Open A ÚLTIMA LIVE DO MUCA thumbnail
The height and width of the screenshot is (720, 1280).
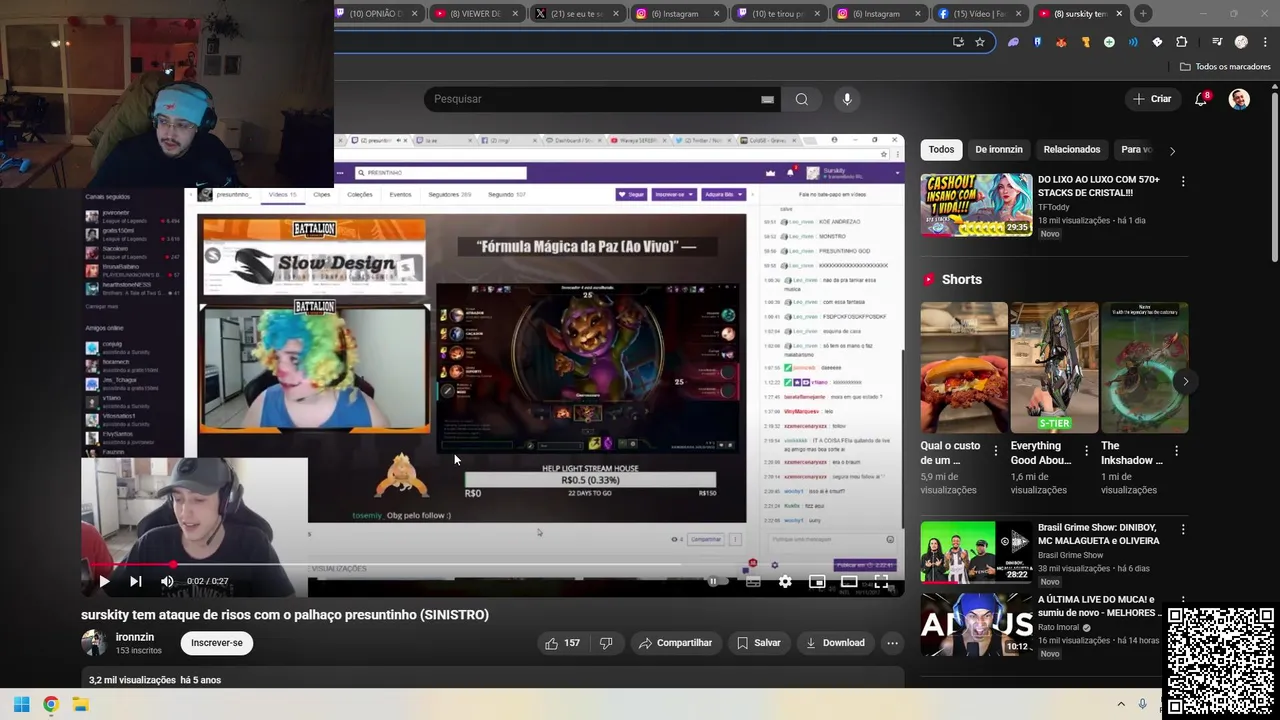pyautogui.click(x=976, y=624)
